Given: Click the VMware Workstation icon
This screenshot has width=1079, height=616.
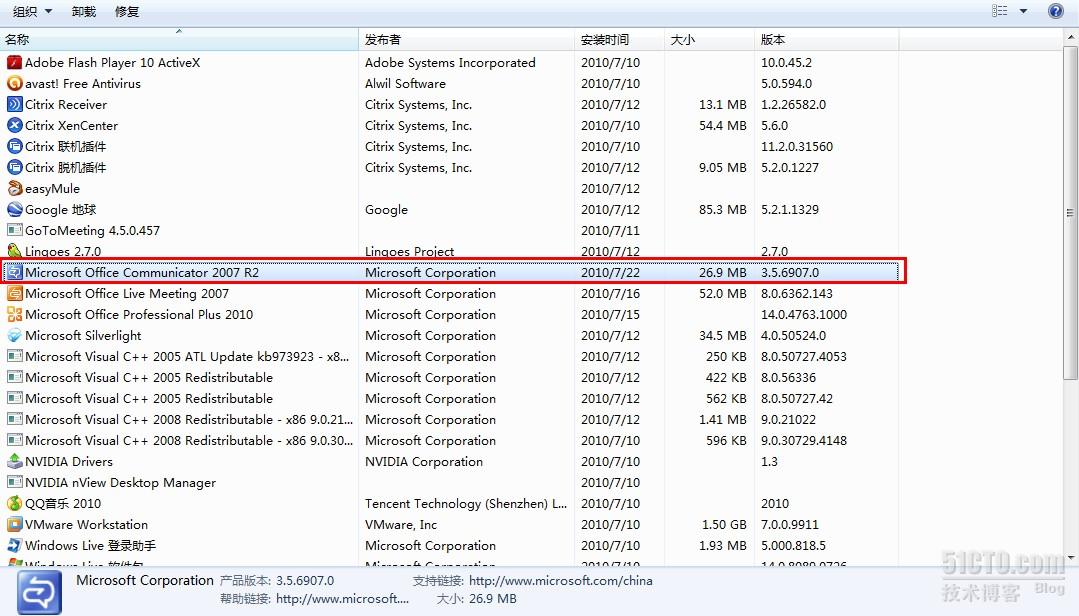Looking at the screenshot, I should (14, 524).
